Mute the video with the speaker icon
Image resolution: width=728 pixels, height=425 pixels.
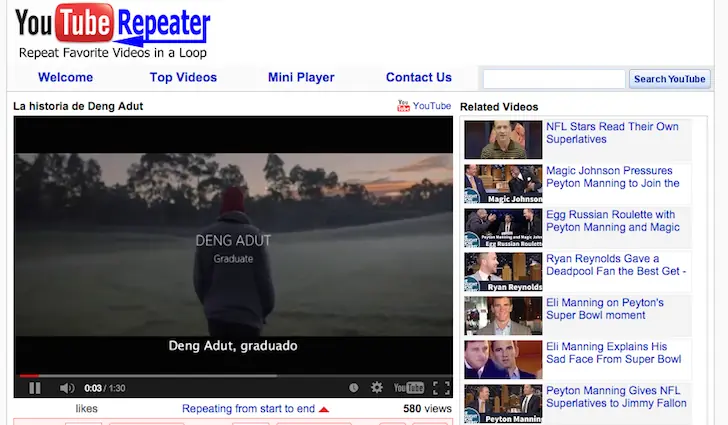click(x=67, y=388)
